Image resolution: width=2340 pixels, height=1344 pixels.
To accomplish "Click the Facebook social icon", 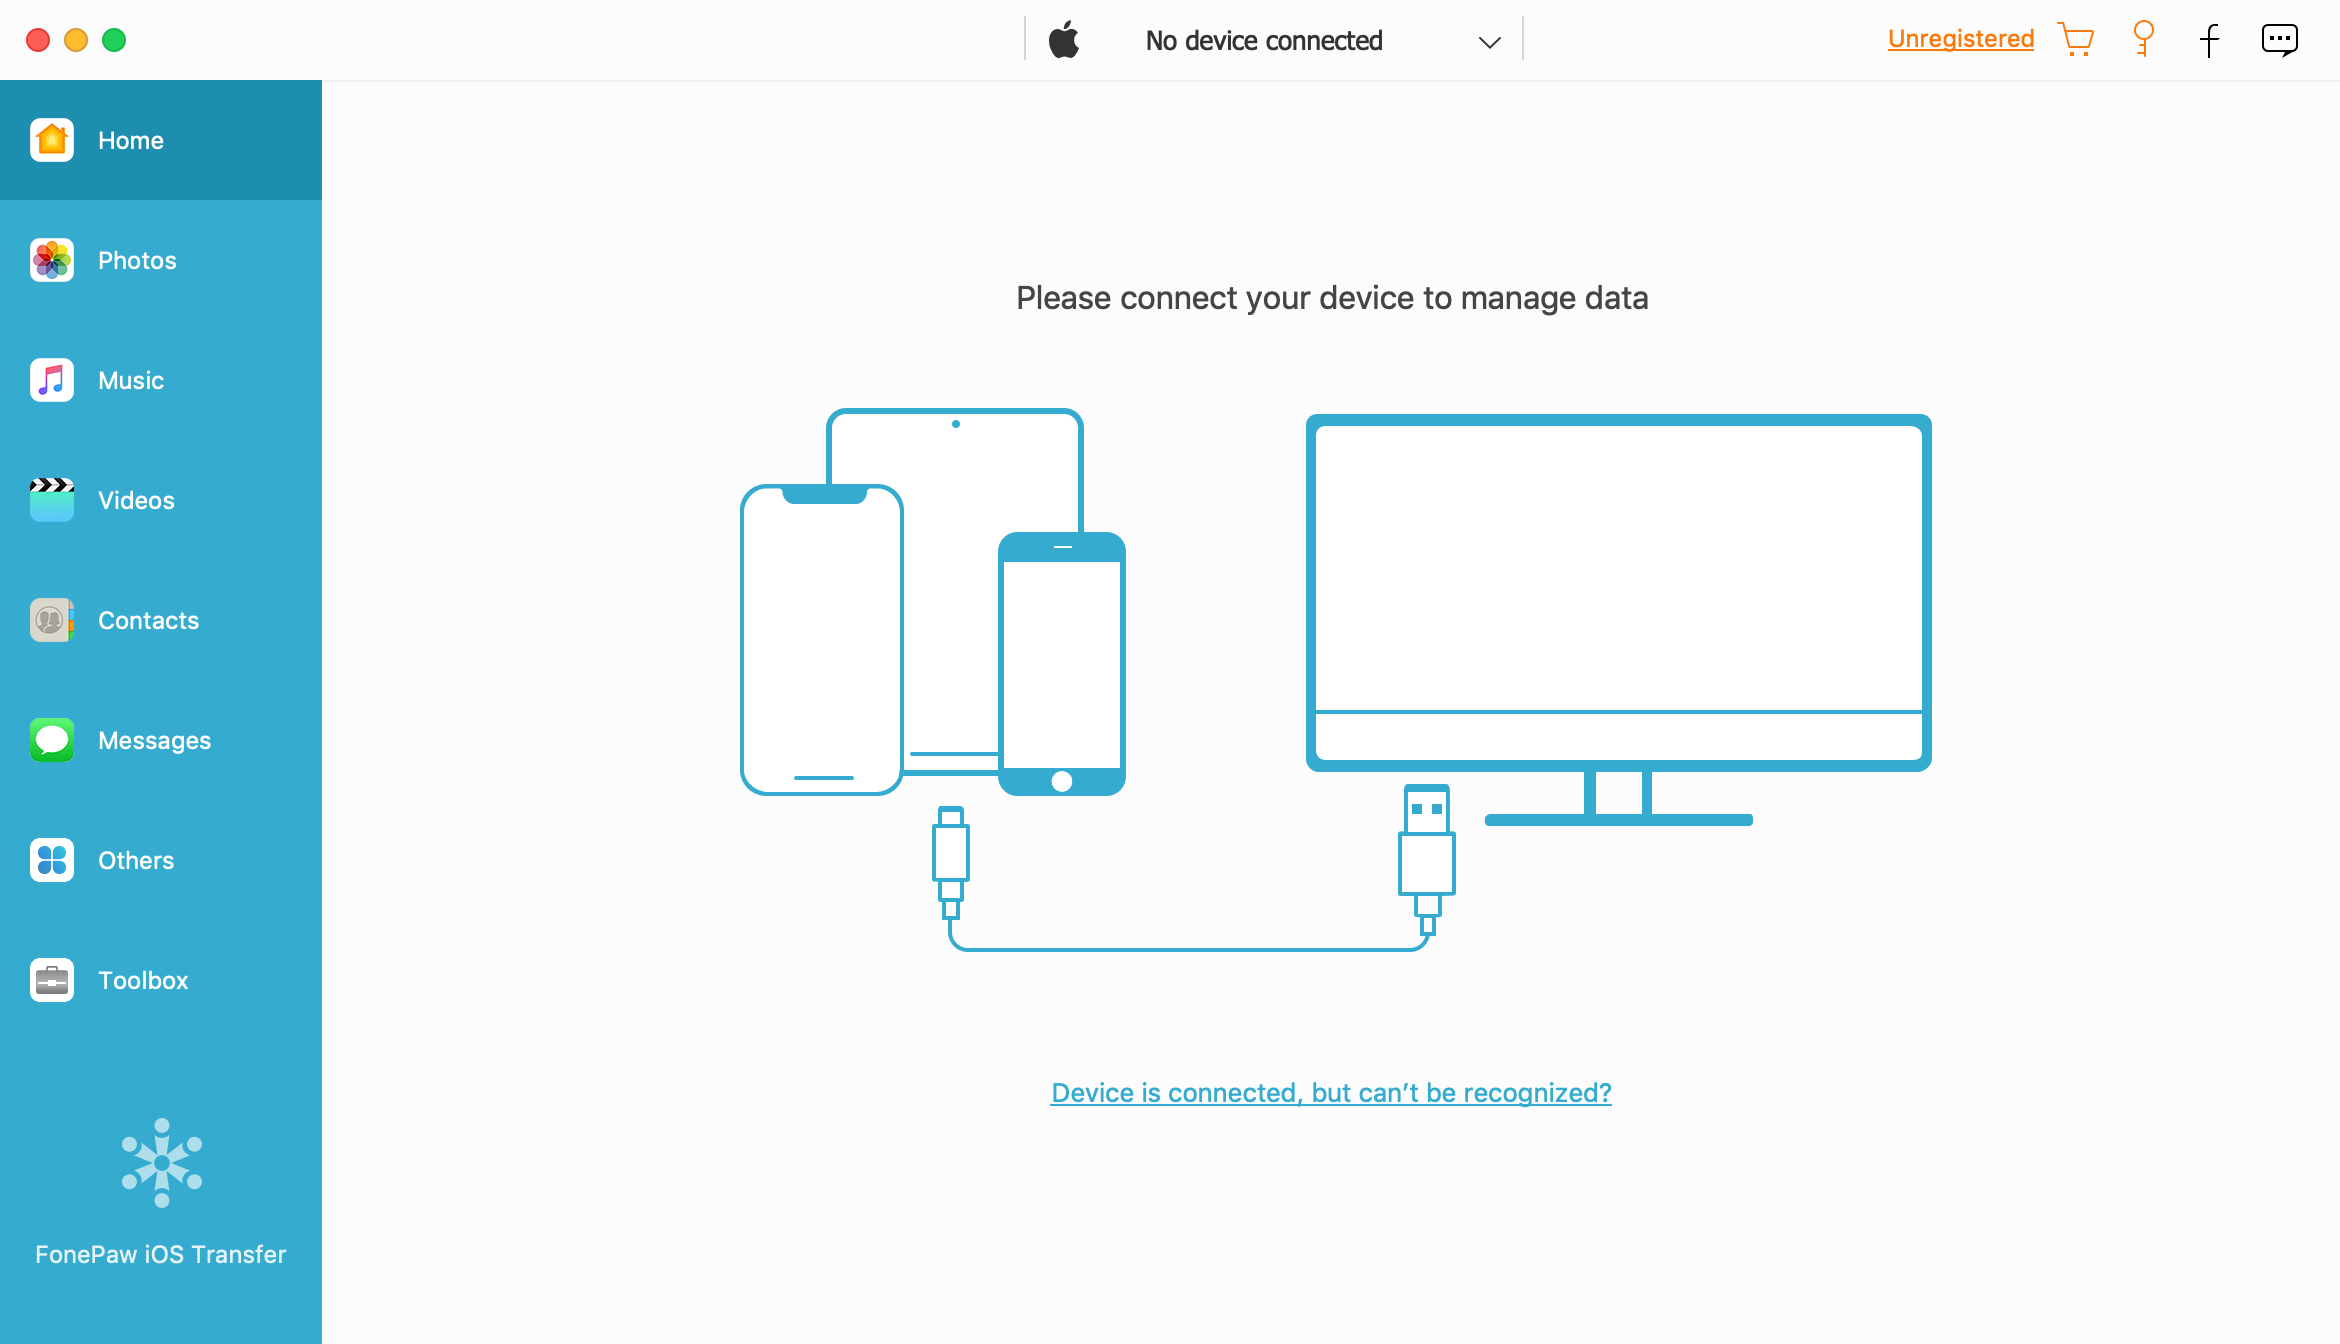I will (2210, 40).
